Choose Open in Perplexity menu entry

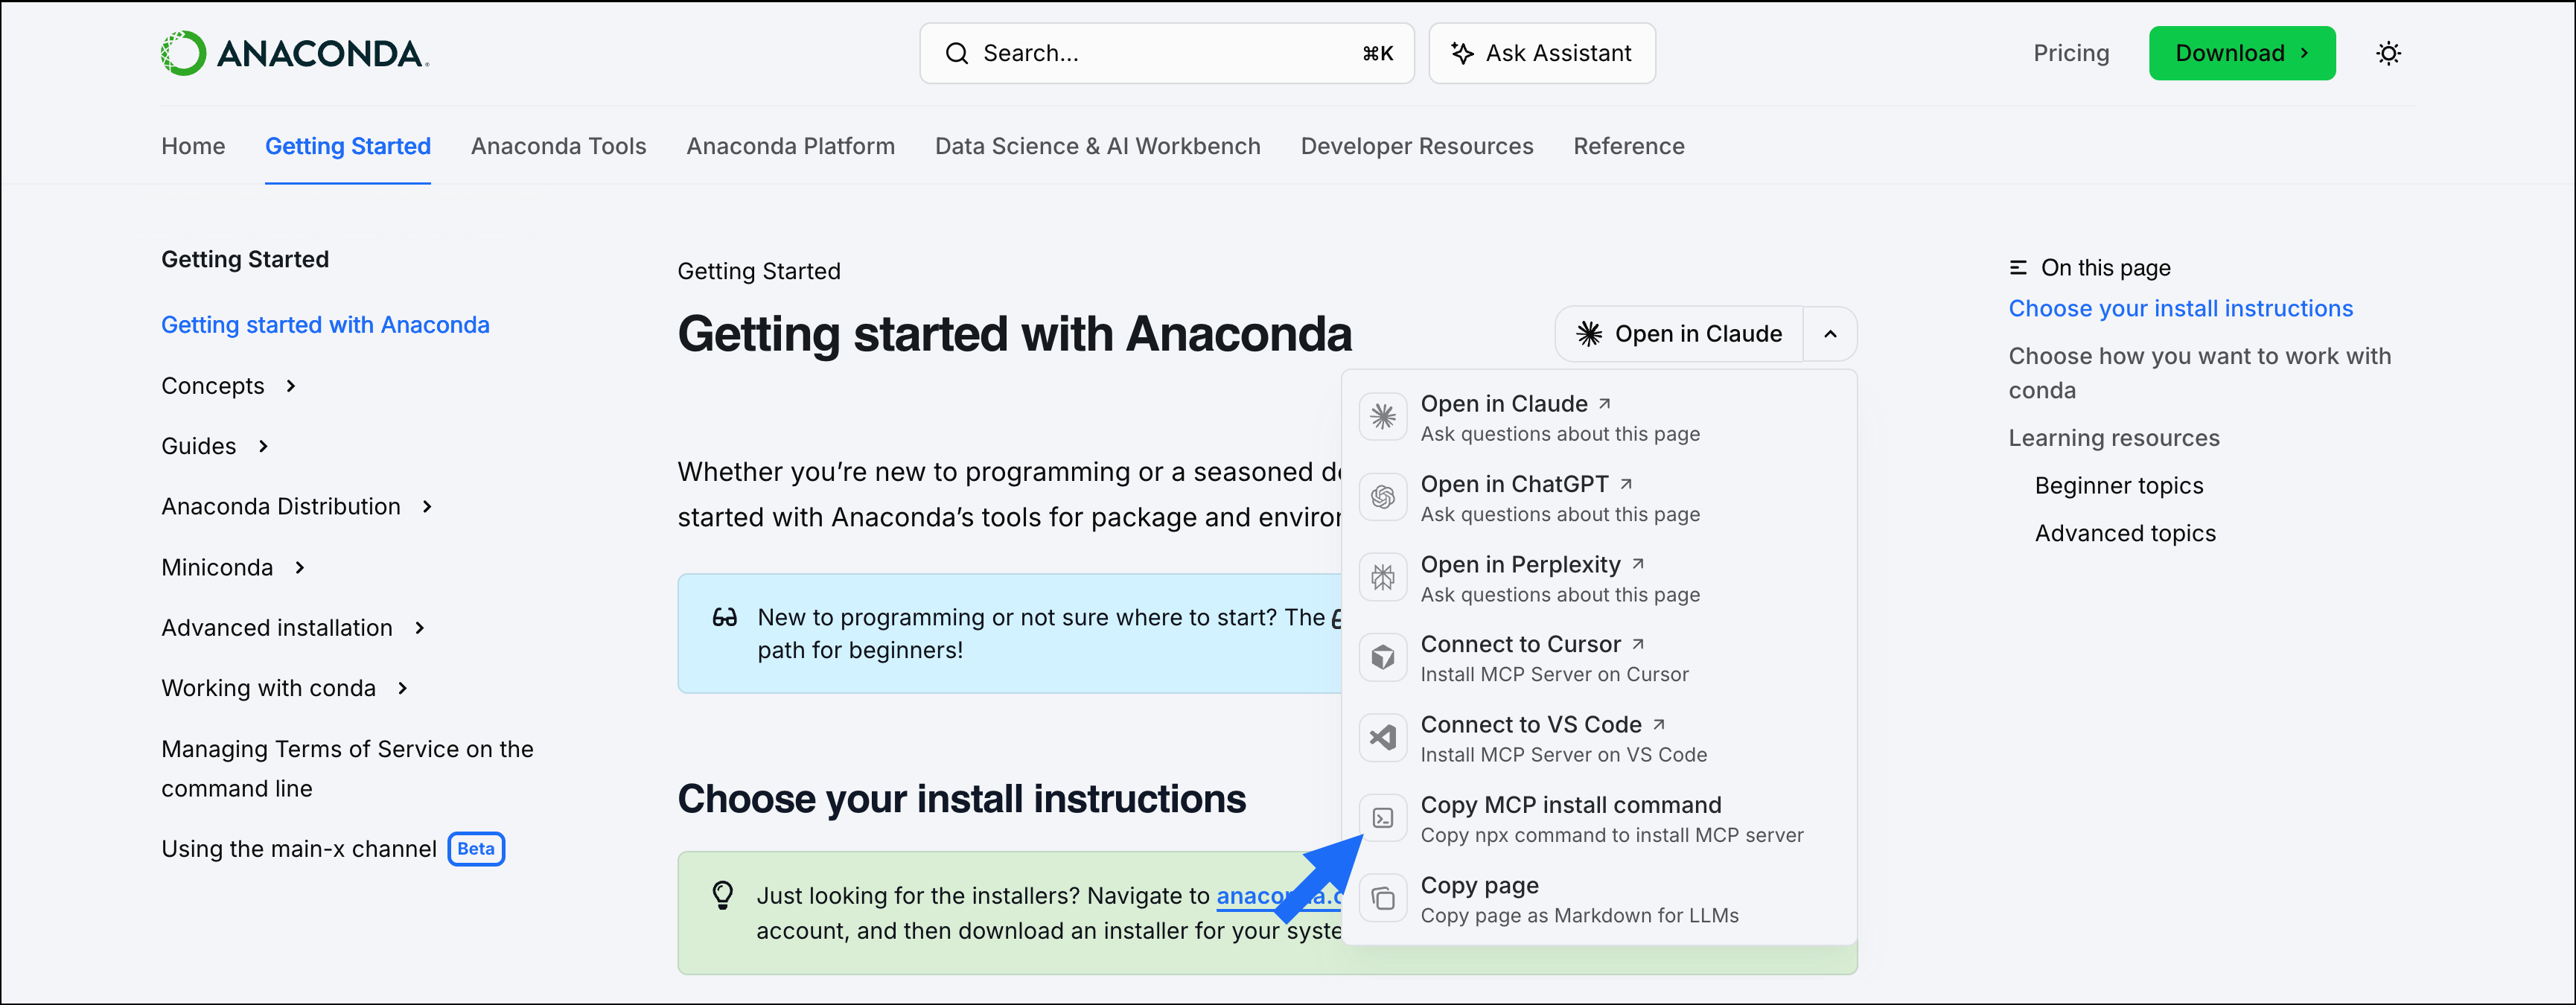click(1599, 577)
